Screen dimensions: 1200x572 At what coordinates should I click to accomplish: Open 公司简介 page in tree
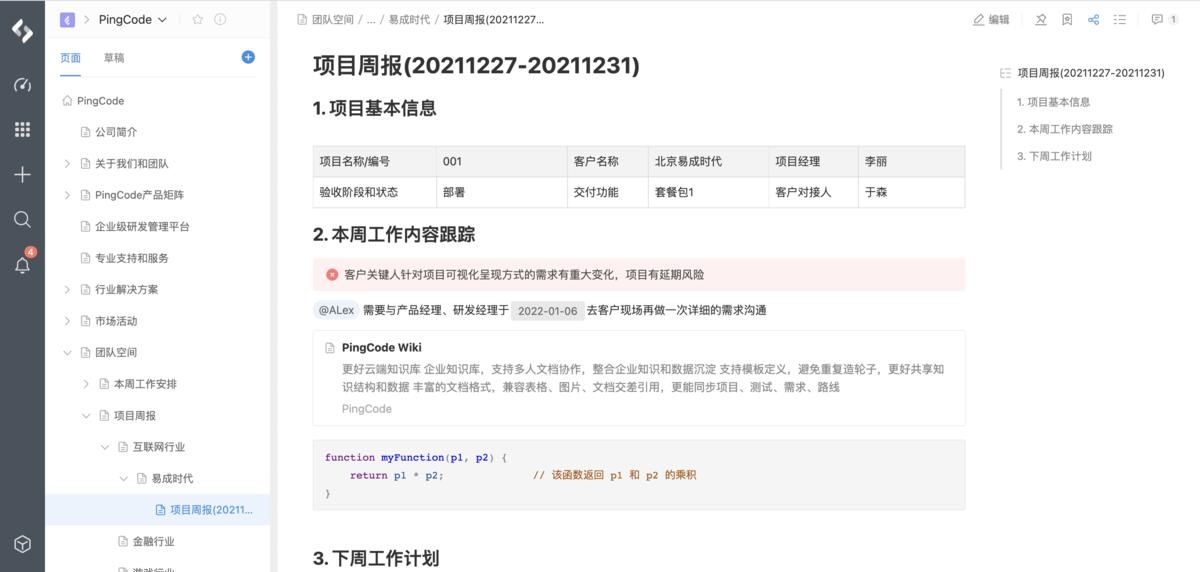point(116,132)
